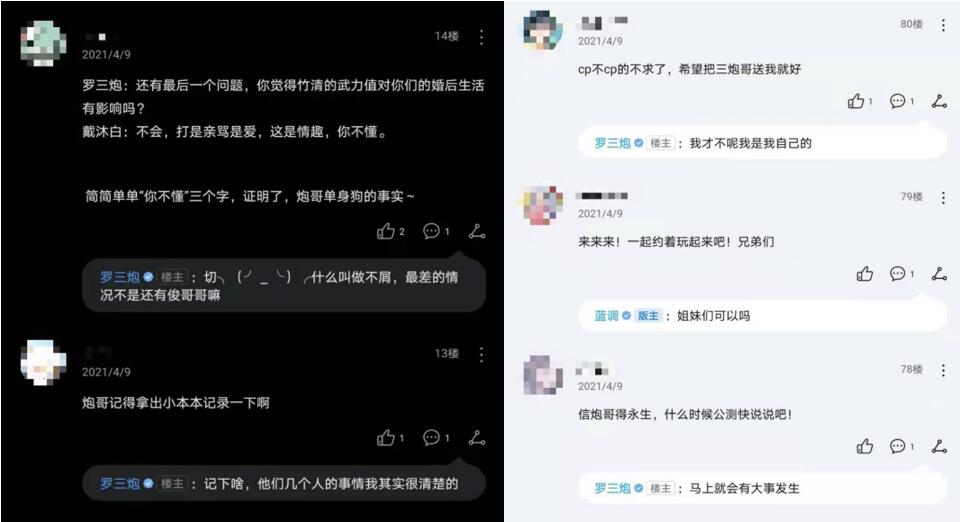This screenshot has width=960, height=522.
Task: Like the 13楼 comment about 小本本
Action: 386,438
